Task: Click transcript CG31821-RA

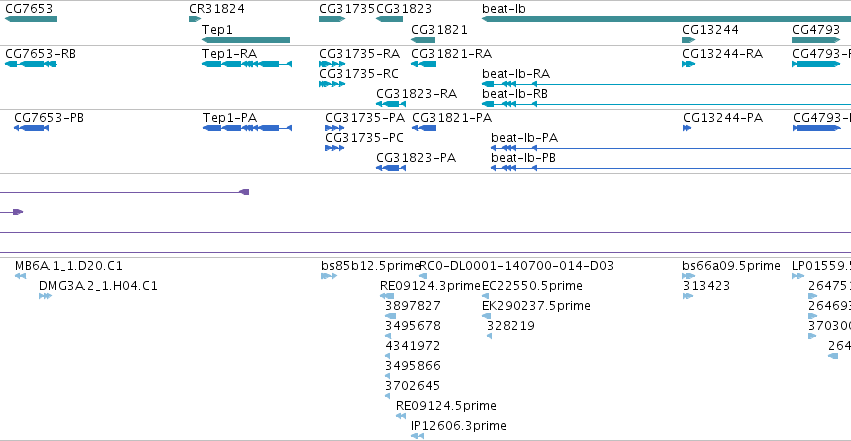Action: pos(452,54)
